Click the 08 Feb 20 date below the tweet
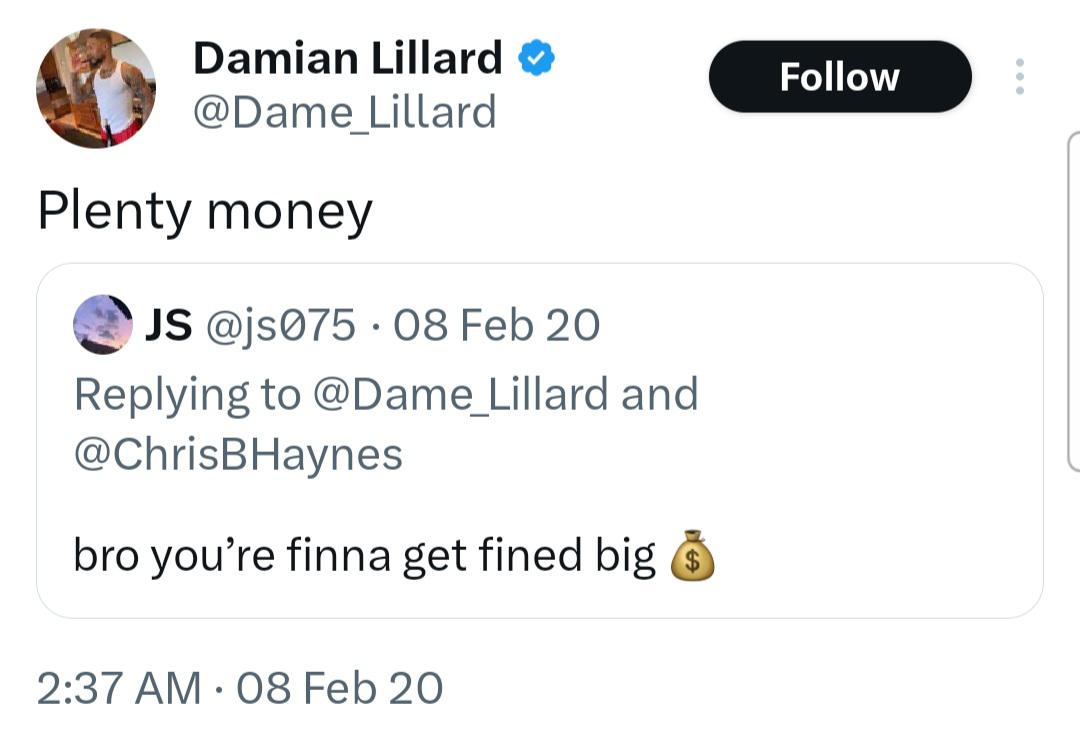1080x735 pixels. (x=340, y=688)
